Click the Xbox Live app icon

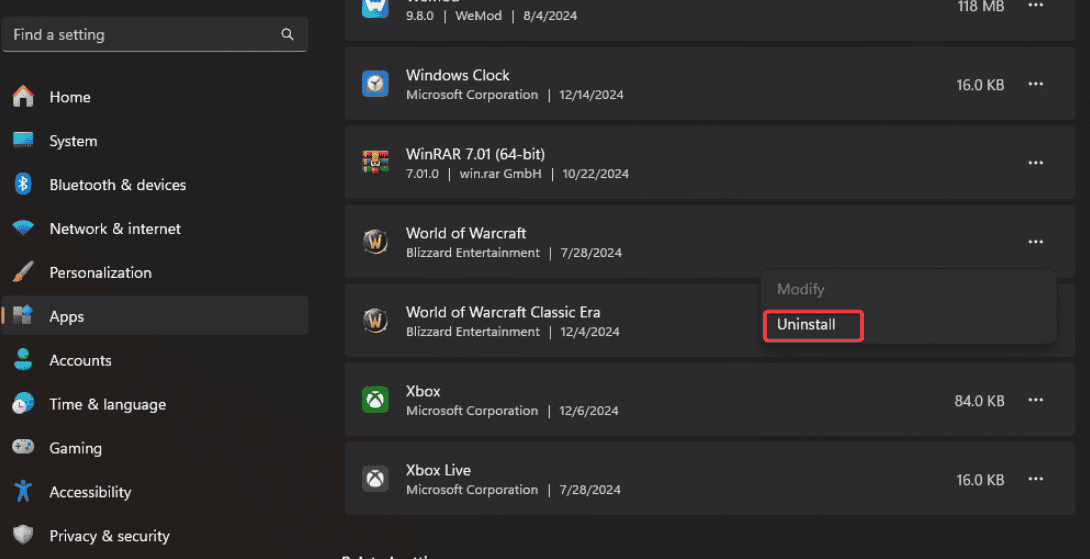(375, 479)
